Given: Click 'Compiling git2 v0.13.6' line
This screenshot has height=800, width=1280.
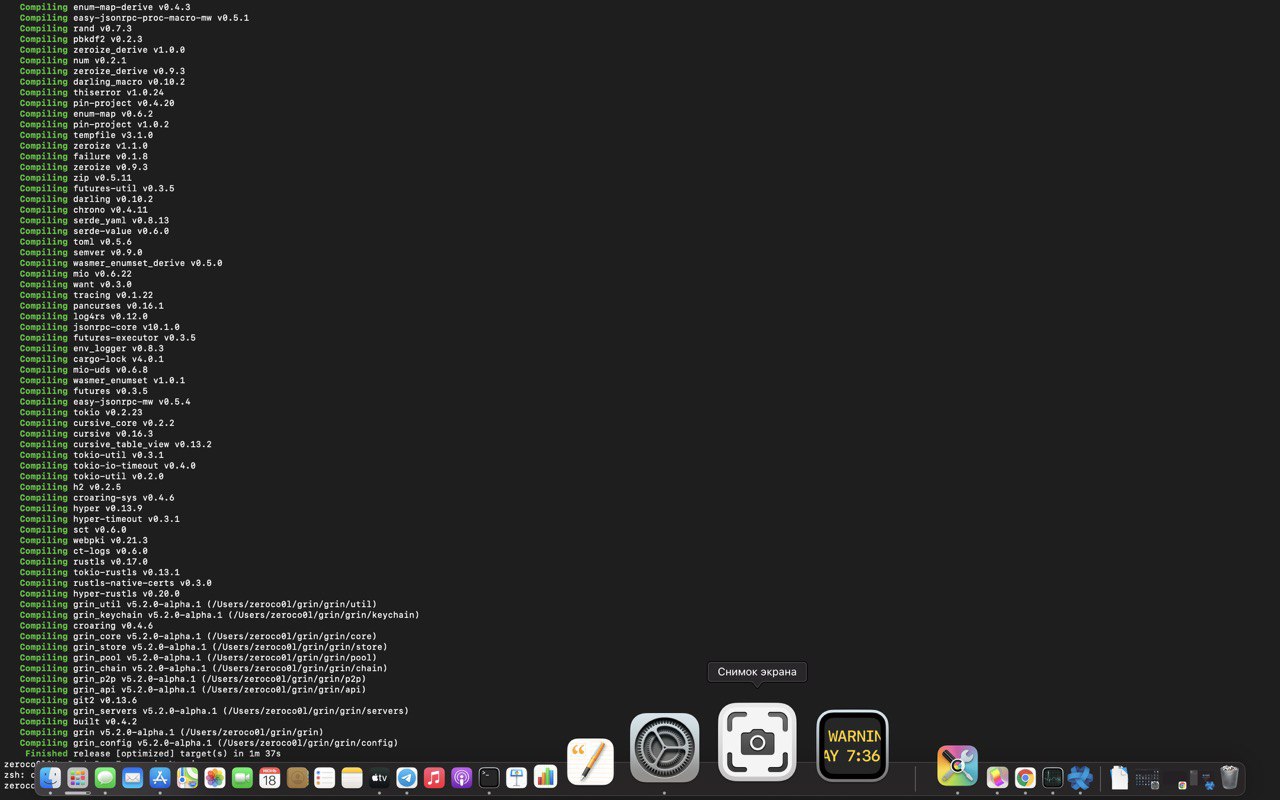Looking at the screenshot, I should tap(79, 700).
